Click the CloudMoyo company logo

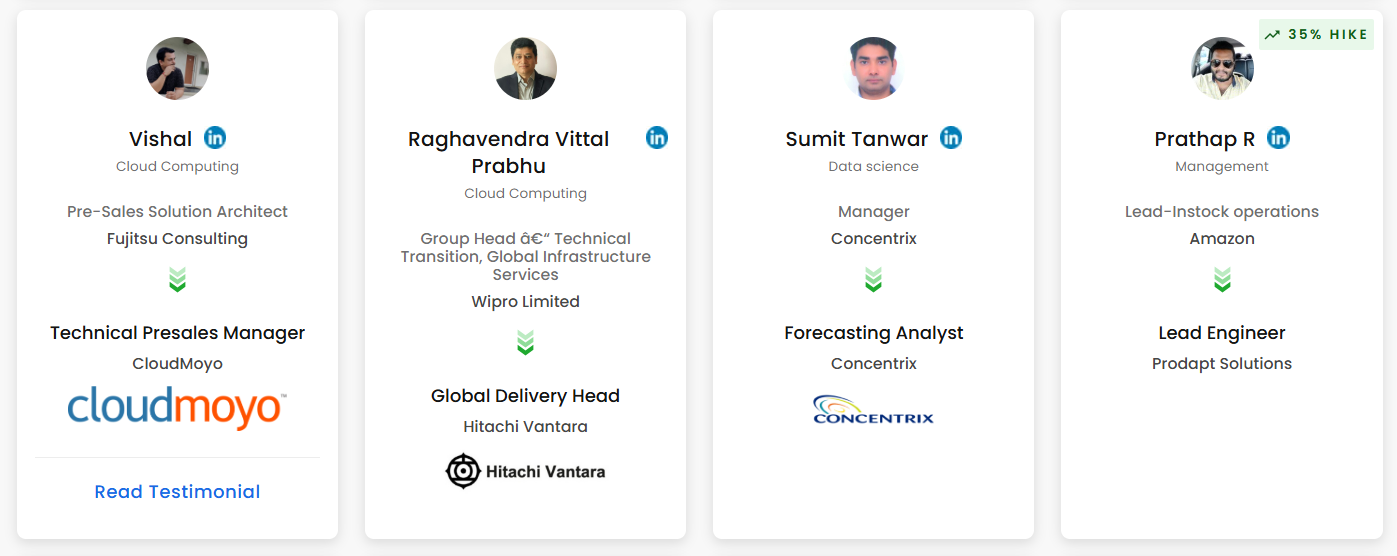click(177, 408)
